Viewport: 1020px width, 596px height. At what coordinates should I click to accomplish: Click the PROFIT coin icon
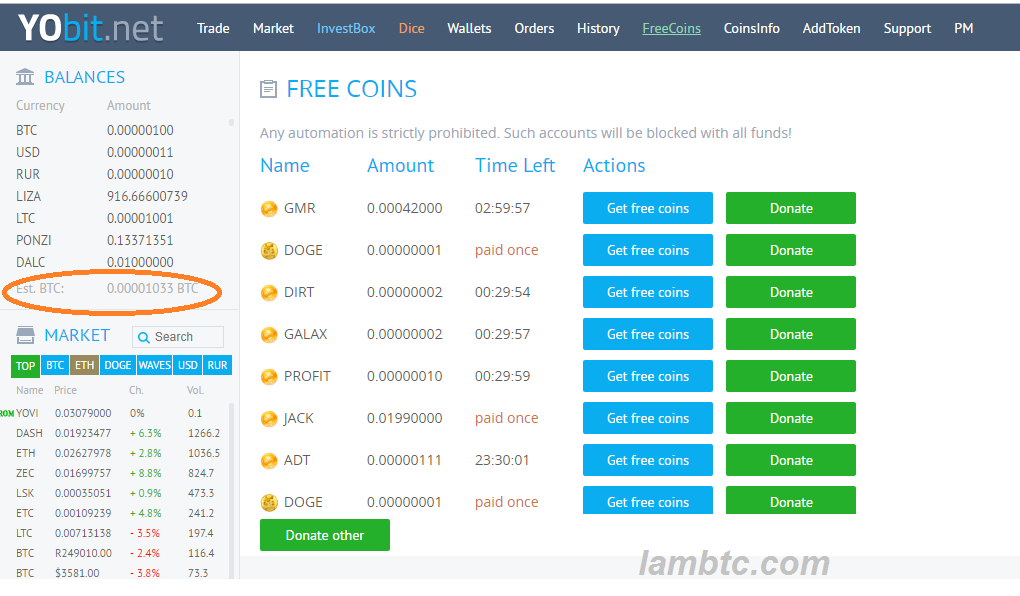269,377
